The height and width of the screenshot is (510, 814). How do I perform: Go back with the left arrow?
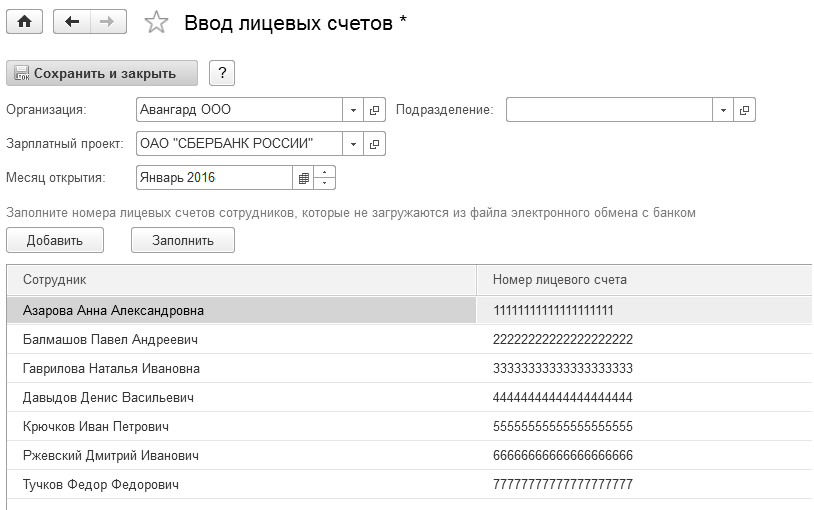(x=72, y=22)
